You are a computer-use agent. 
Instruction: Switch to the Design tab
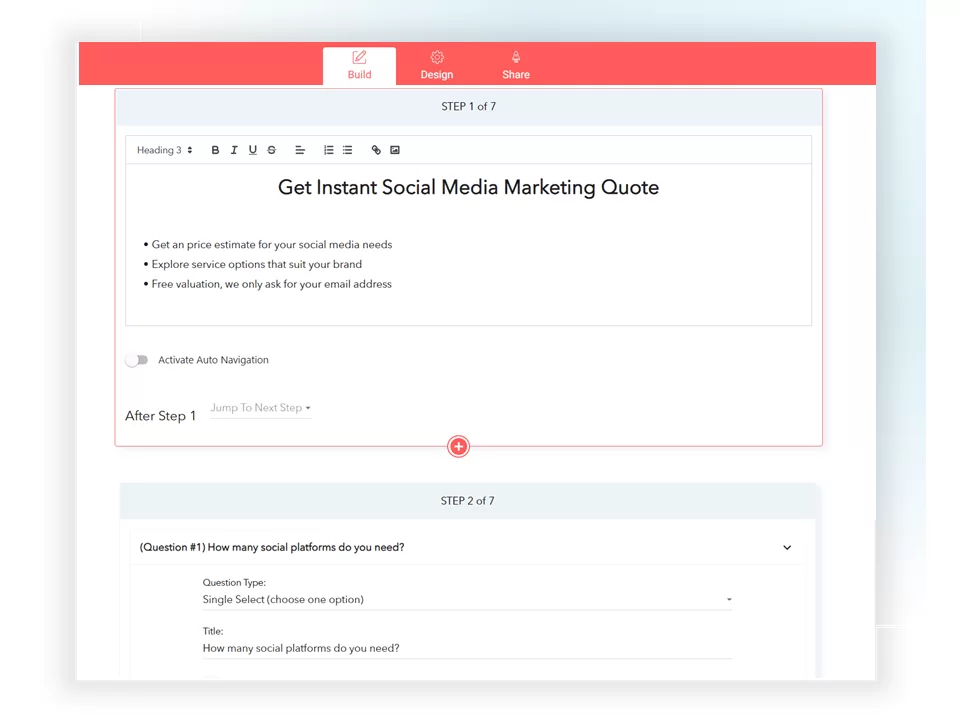(x=436, y=66)
